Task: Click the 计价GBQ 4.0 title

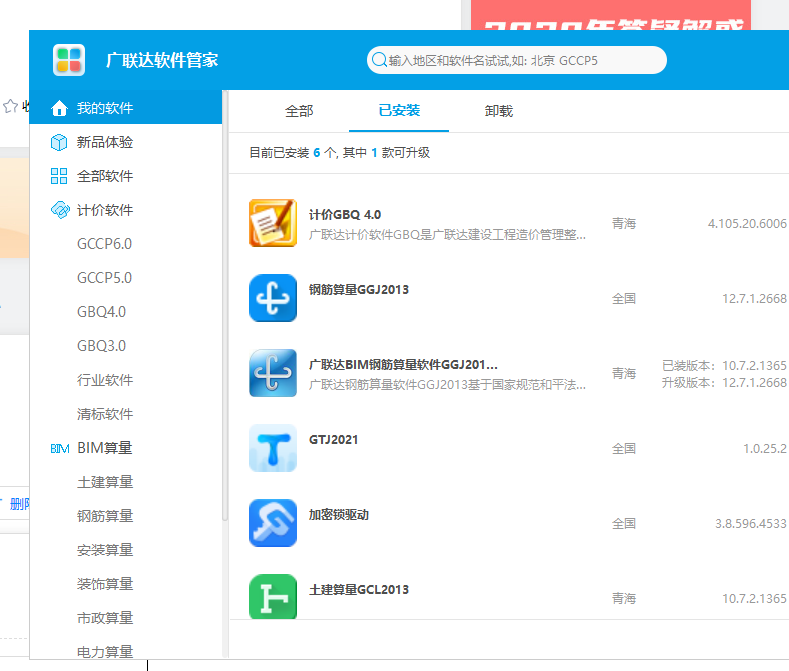Action: tap(345, 215)
